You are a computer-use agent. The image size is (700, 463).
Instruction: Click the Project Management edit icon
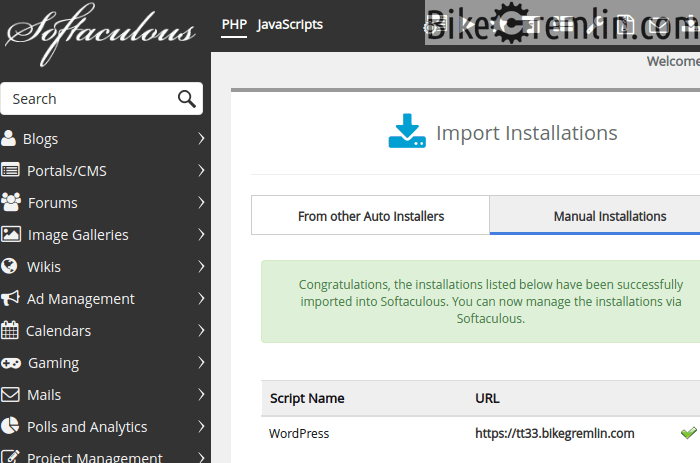pos(10,456)
